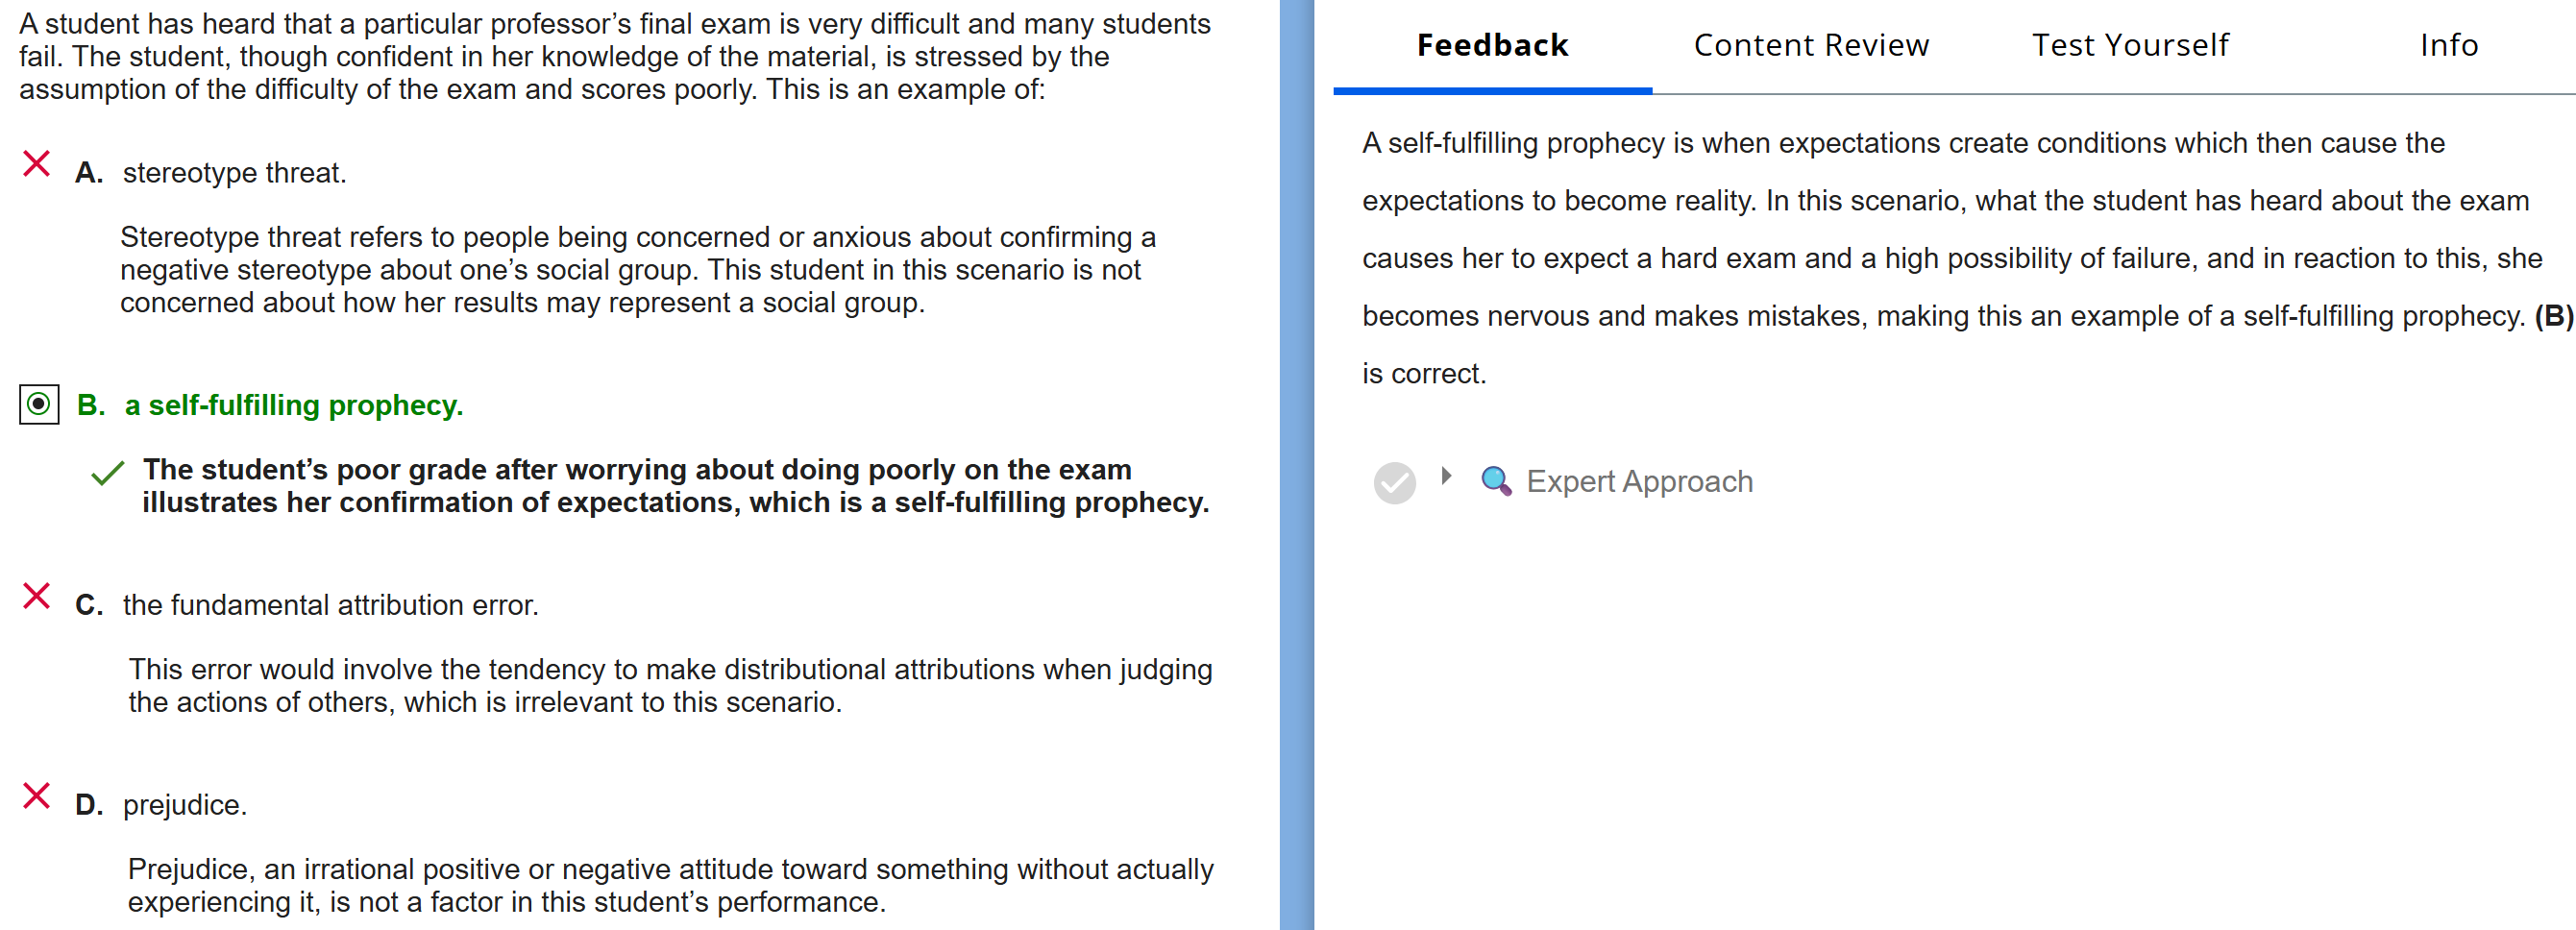Choose answer D prejudice

click(x=184, y=805)
